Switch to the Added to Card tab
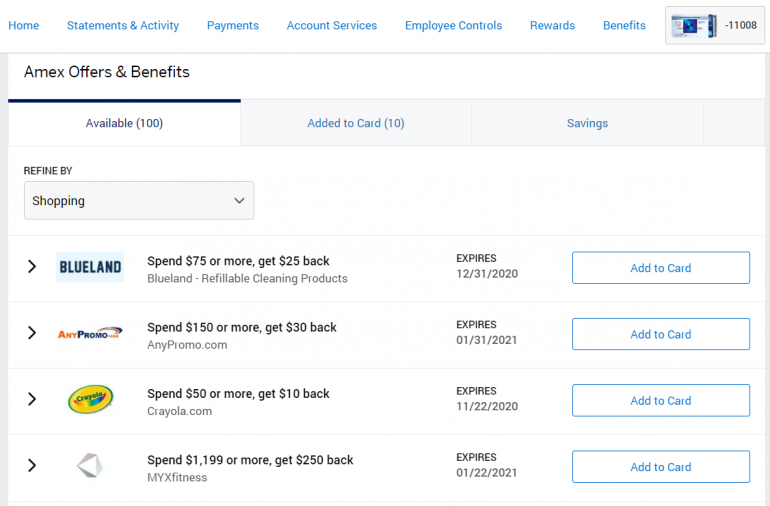This screenshot has height=506, width=770. (356, 123)
